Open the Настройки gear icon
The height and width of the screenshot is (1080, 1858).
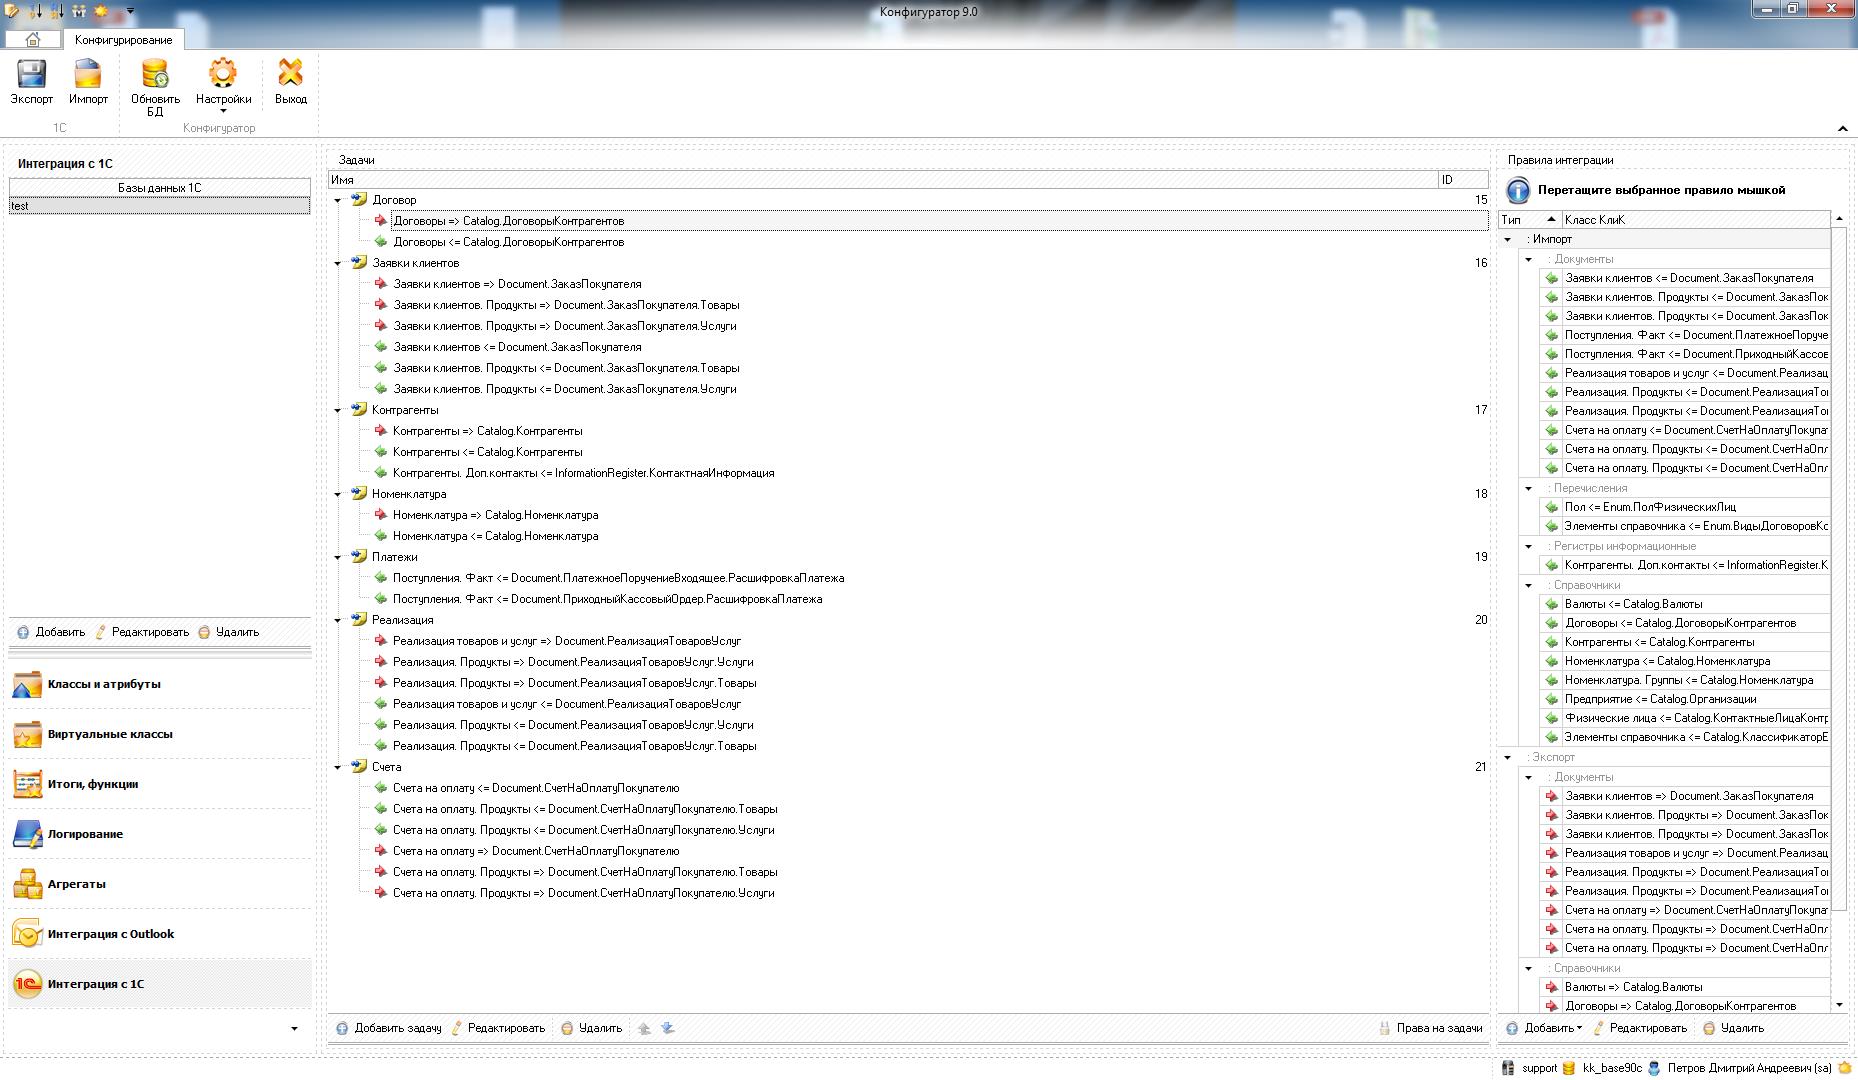point(223,73)
